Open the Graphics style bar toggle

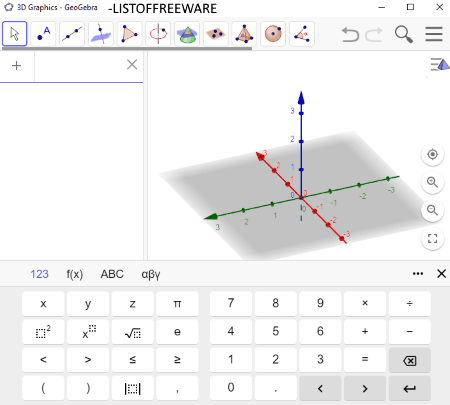(440, 64)
